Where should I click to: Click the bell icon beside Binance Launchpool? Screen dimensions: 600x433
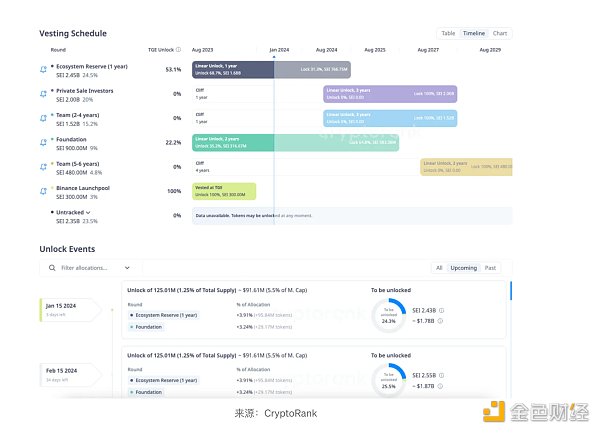pyautogui.click(x=43, y=191)
